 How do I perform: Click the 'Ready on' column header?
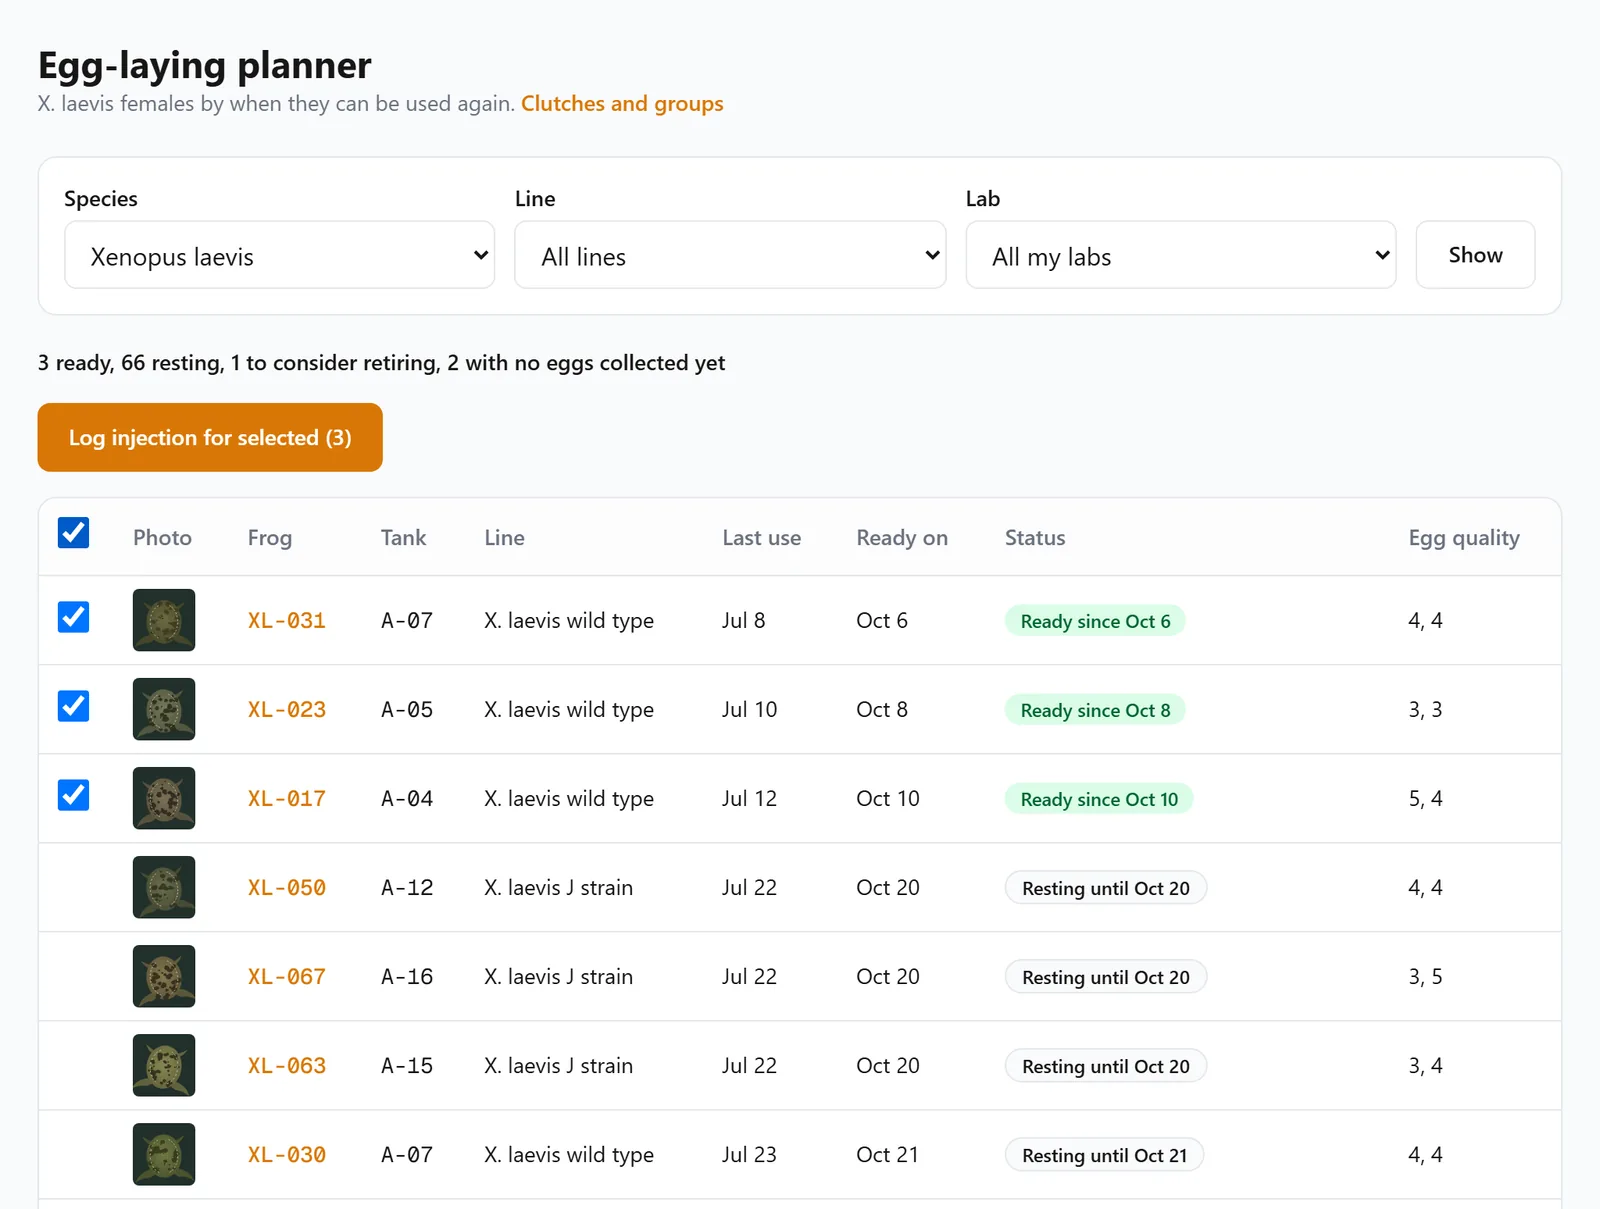(902, 538)
